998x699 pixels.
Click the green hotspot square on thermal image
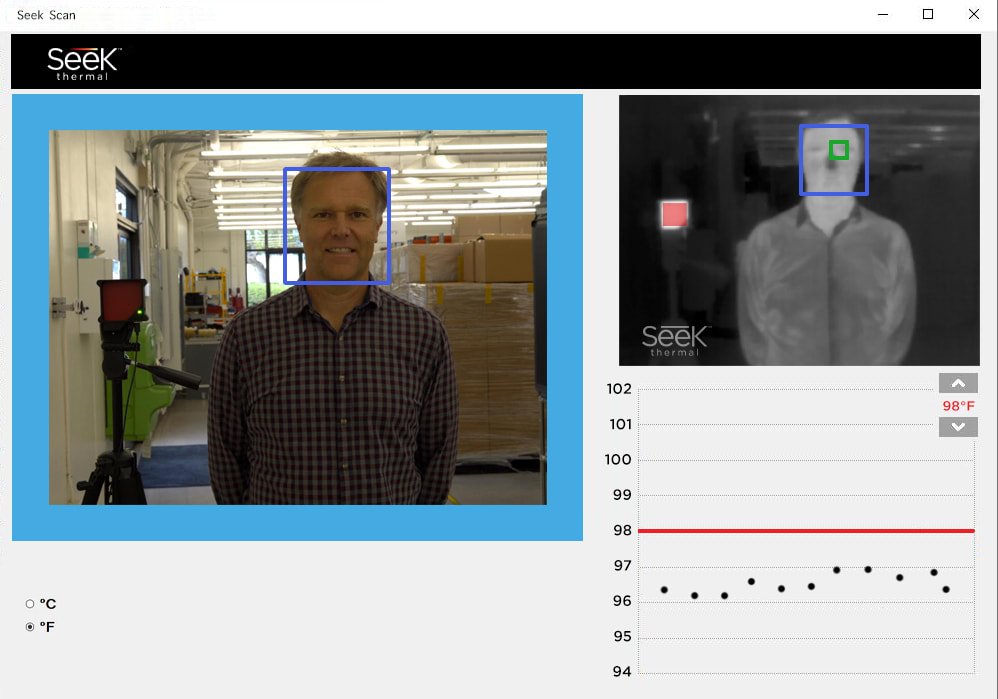pyautogui.click(x=839, y=150)
